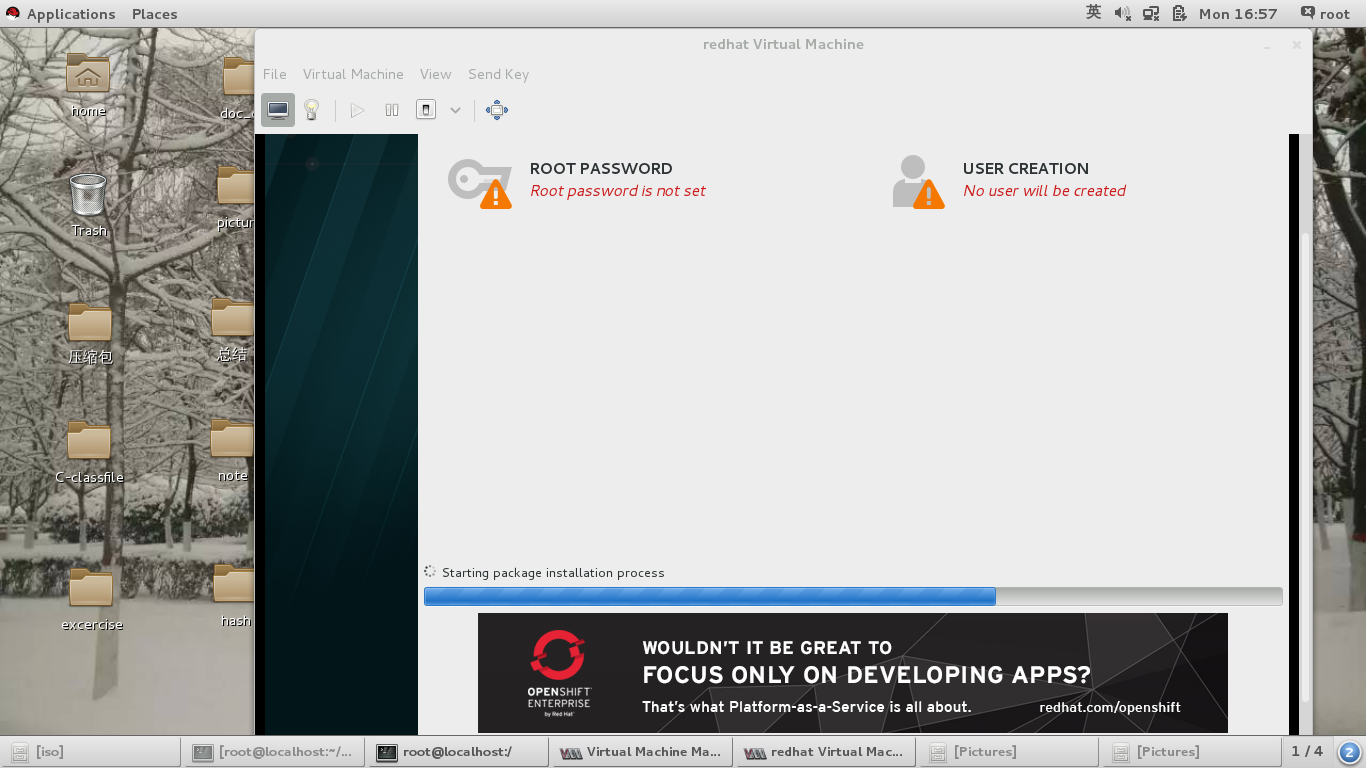Switch to redhat Virtual Machine taskbar item
1366x768 pixels.
pos(825,752)
